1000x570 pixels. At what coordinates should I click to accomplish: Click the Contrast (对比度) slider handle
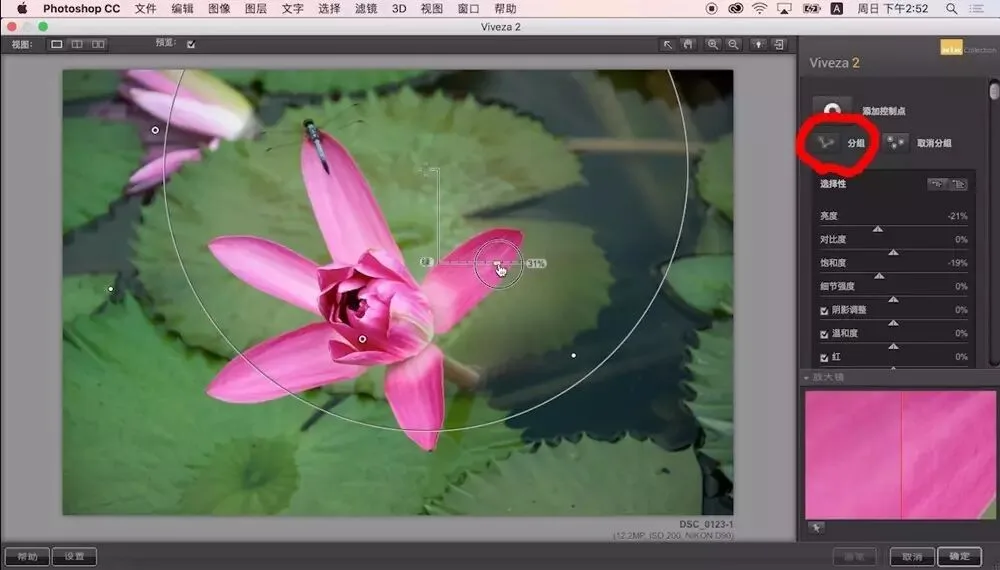coord(893,252)
